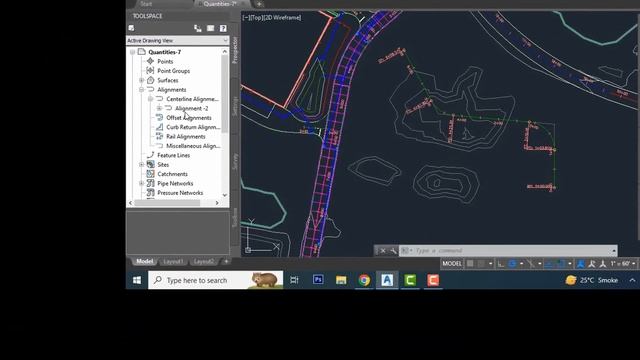This screenshot has height=360, width=640.
Task: Select the Points node icon
Action: click(150, 61)
